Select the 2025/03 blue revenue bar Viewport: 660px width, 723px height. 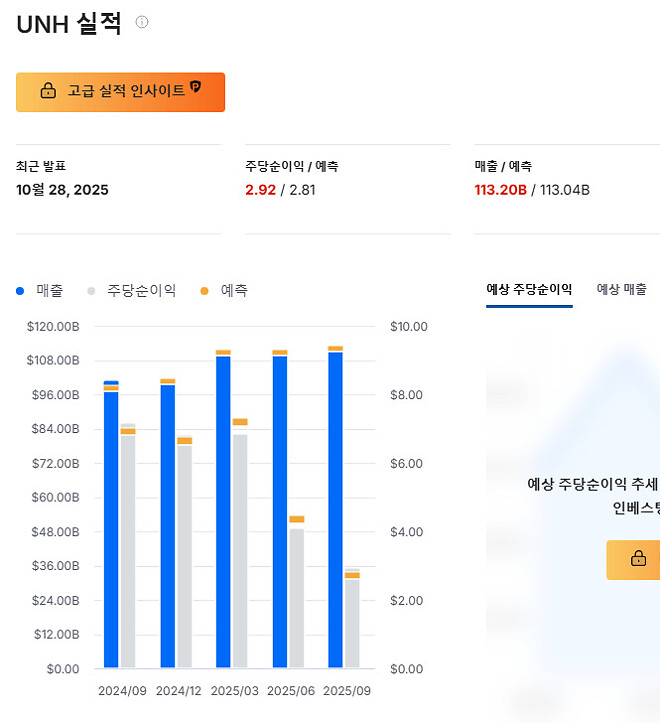(x=223, y=511)
